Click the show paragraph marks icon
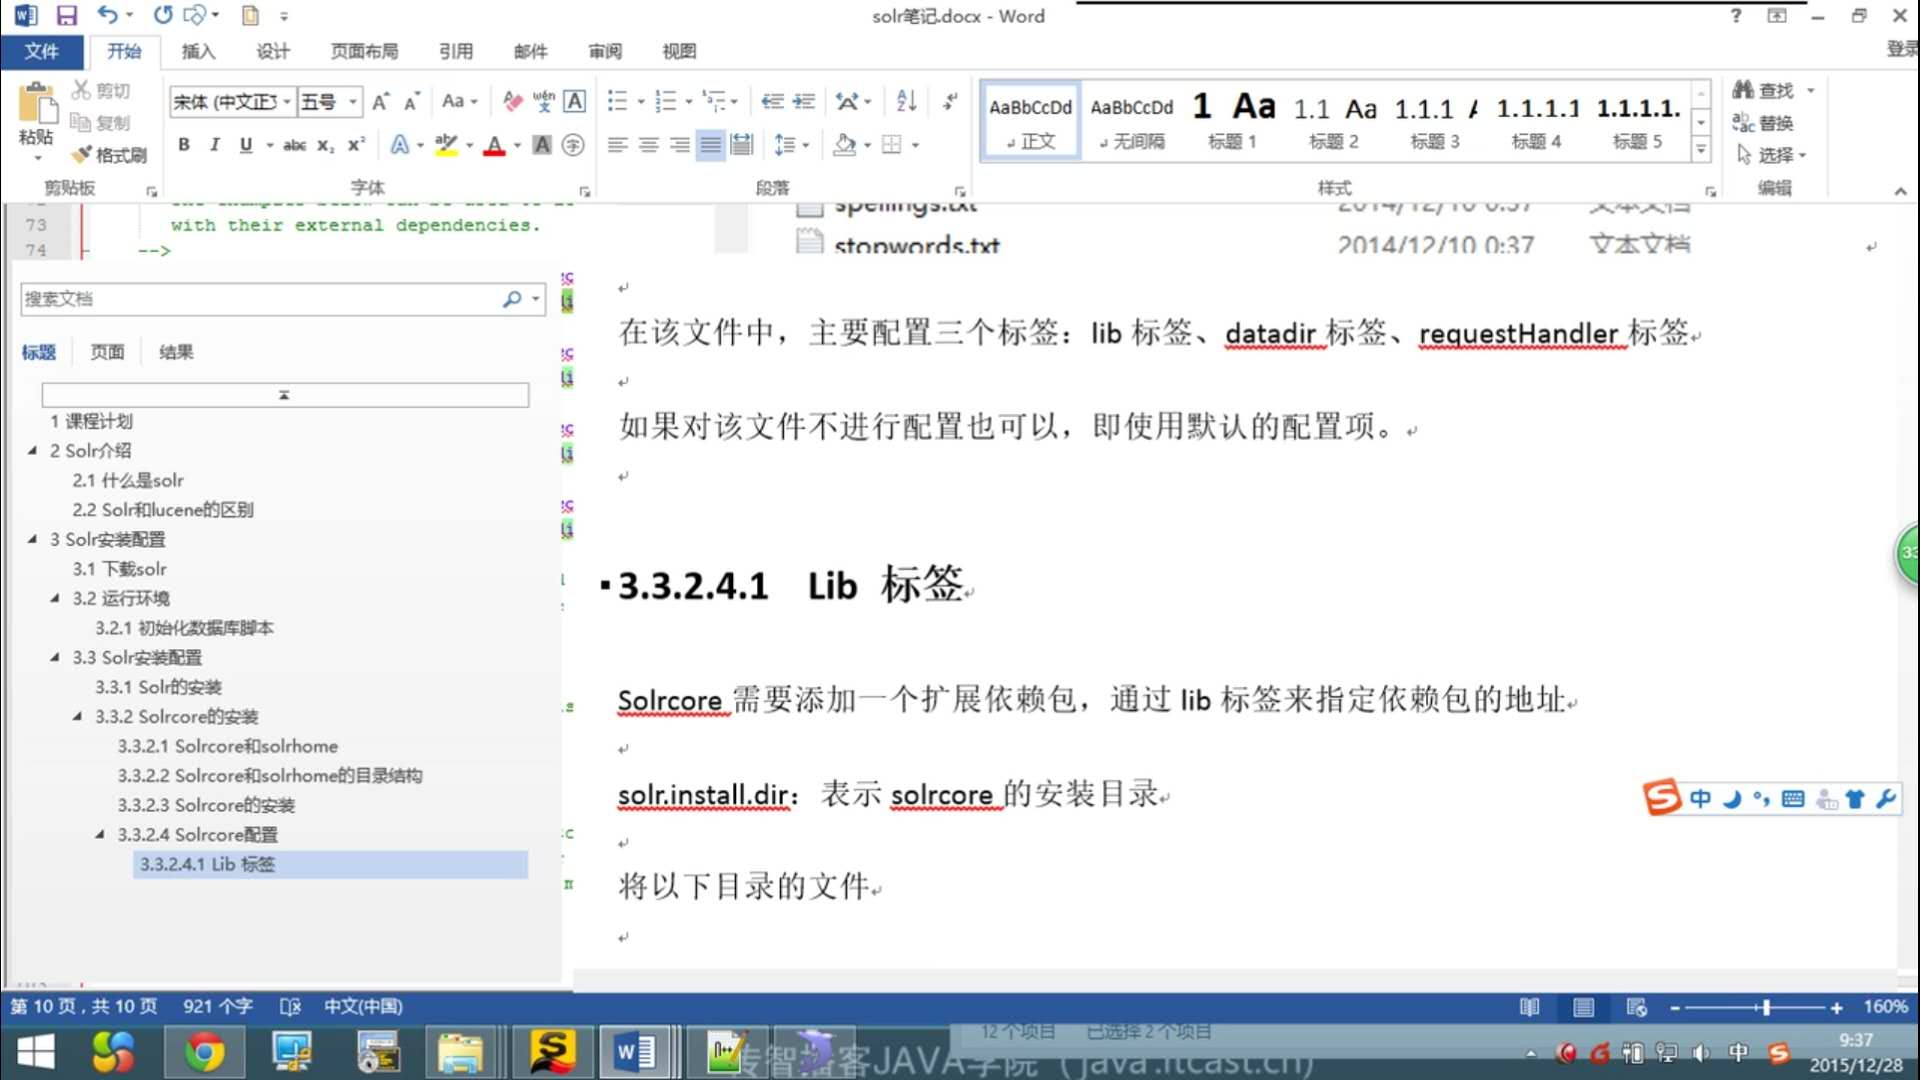This screenshot has width=1920, height=1080. pyautogui.click(x=950, y=101)
